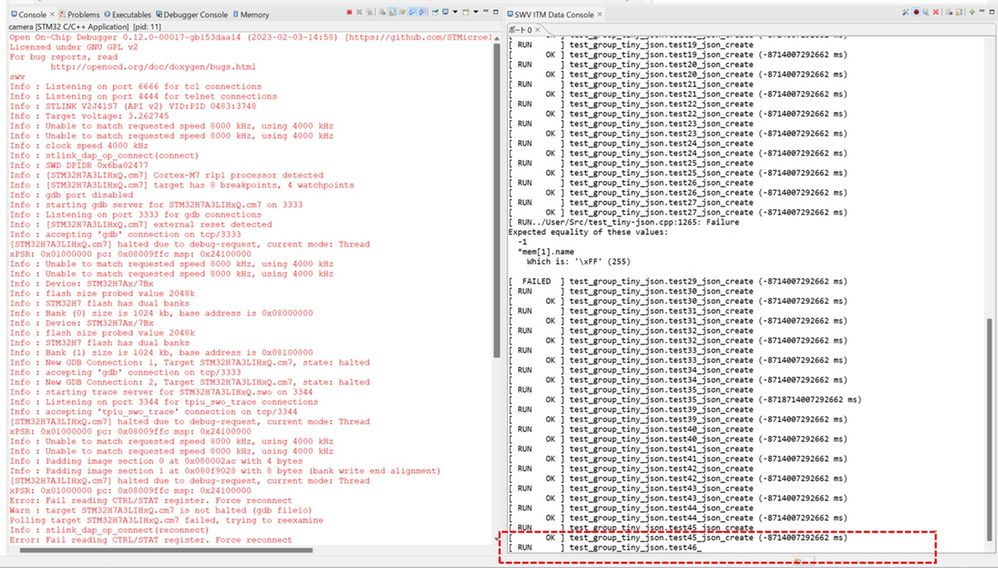This screenshot has width=998, height=568.
Task: Maximize the SWV ITM Data Console view
Action: pos(992,11)
